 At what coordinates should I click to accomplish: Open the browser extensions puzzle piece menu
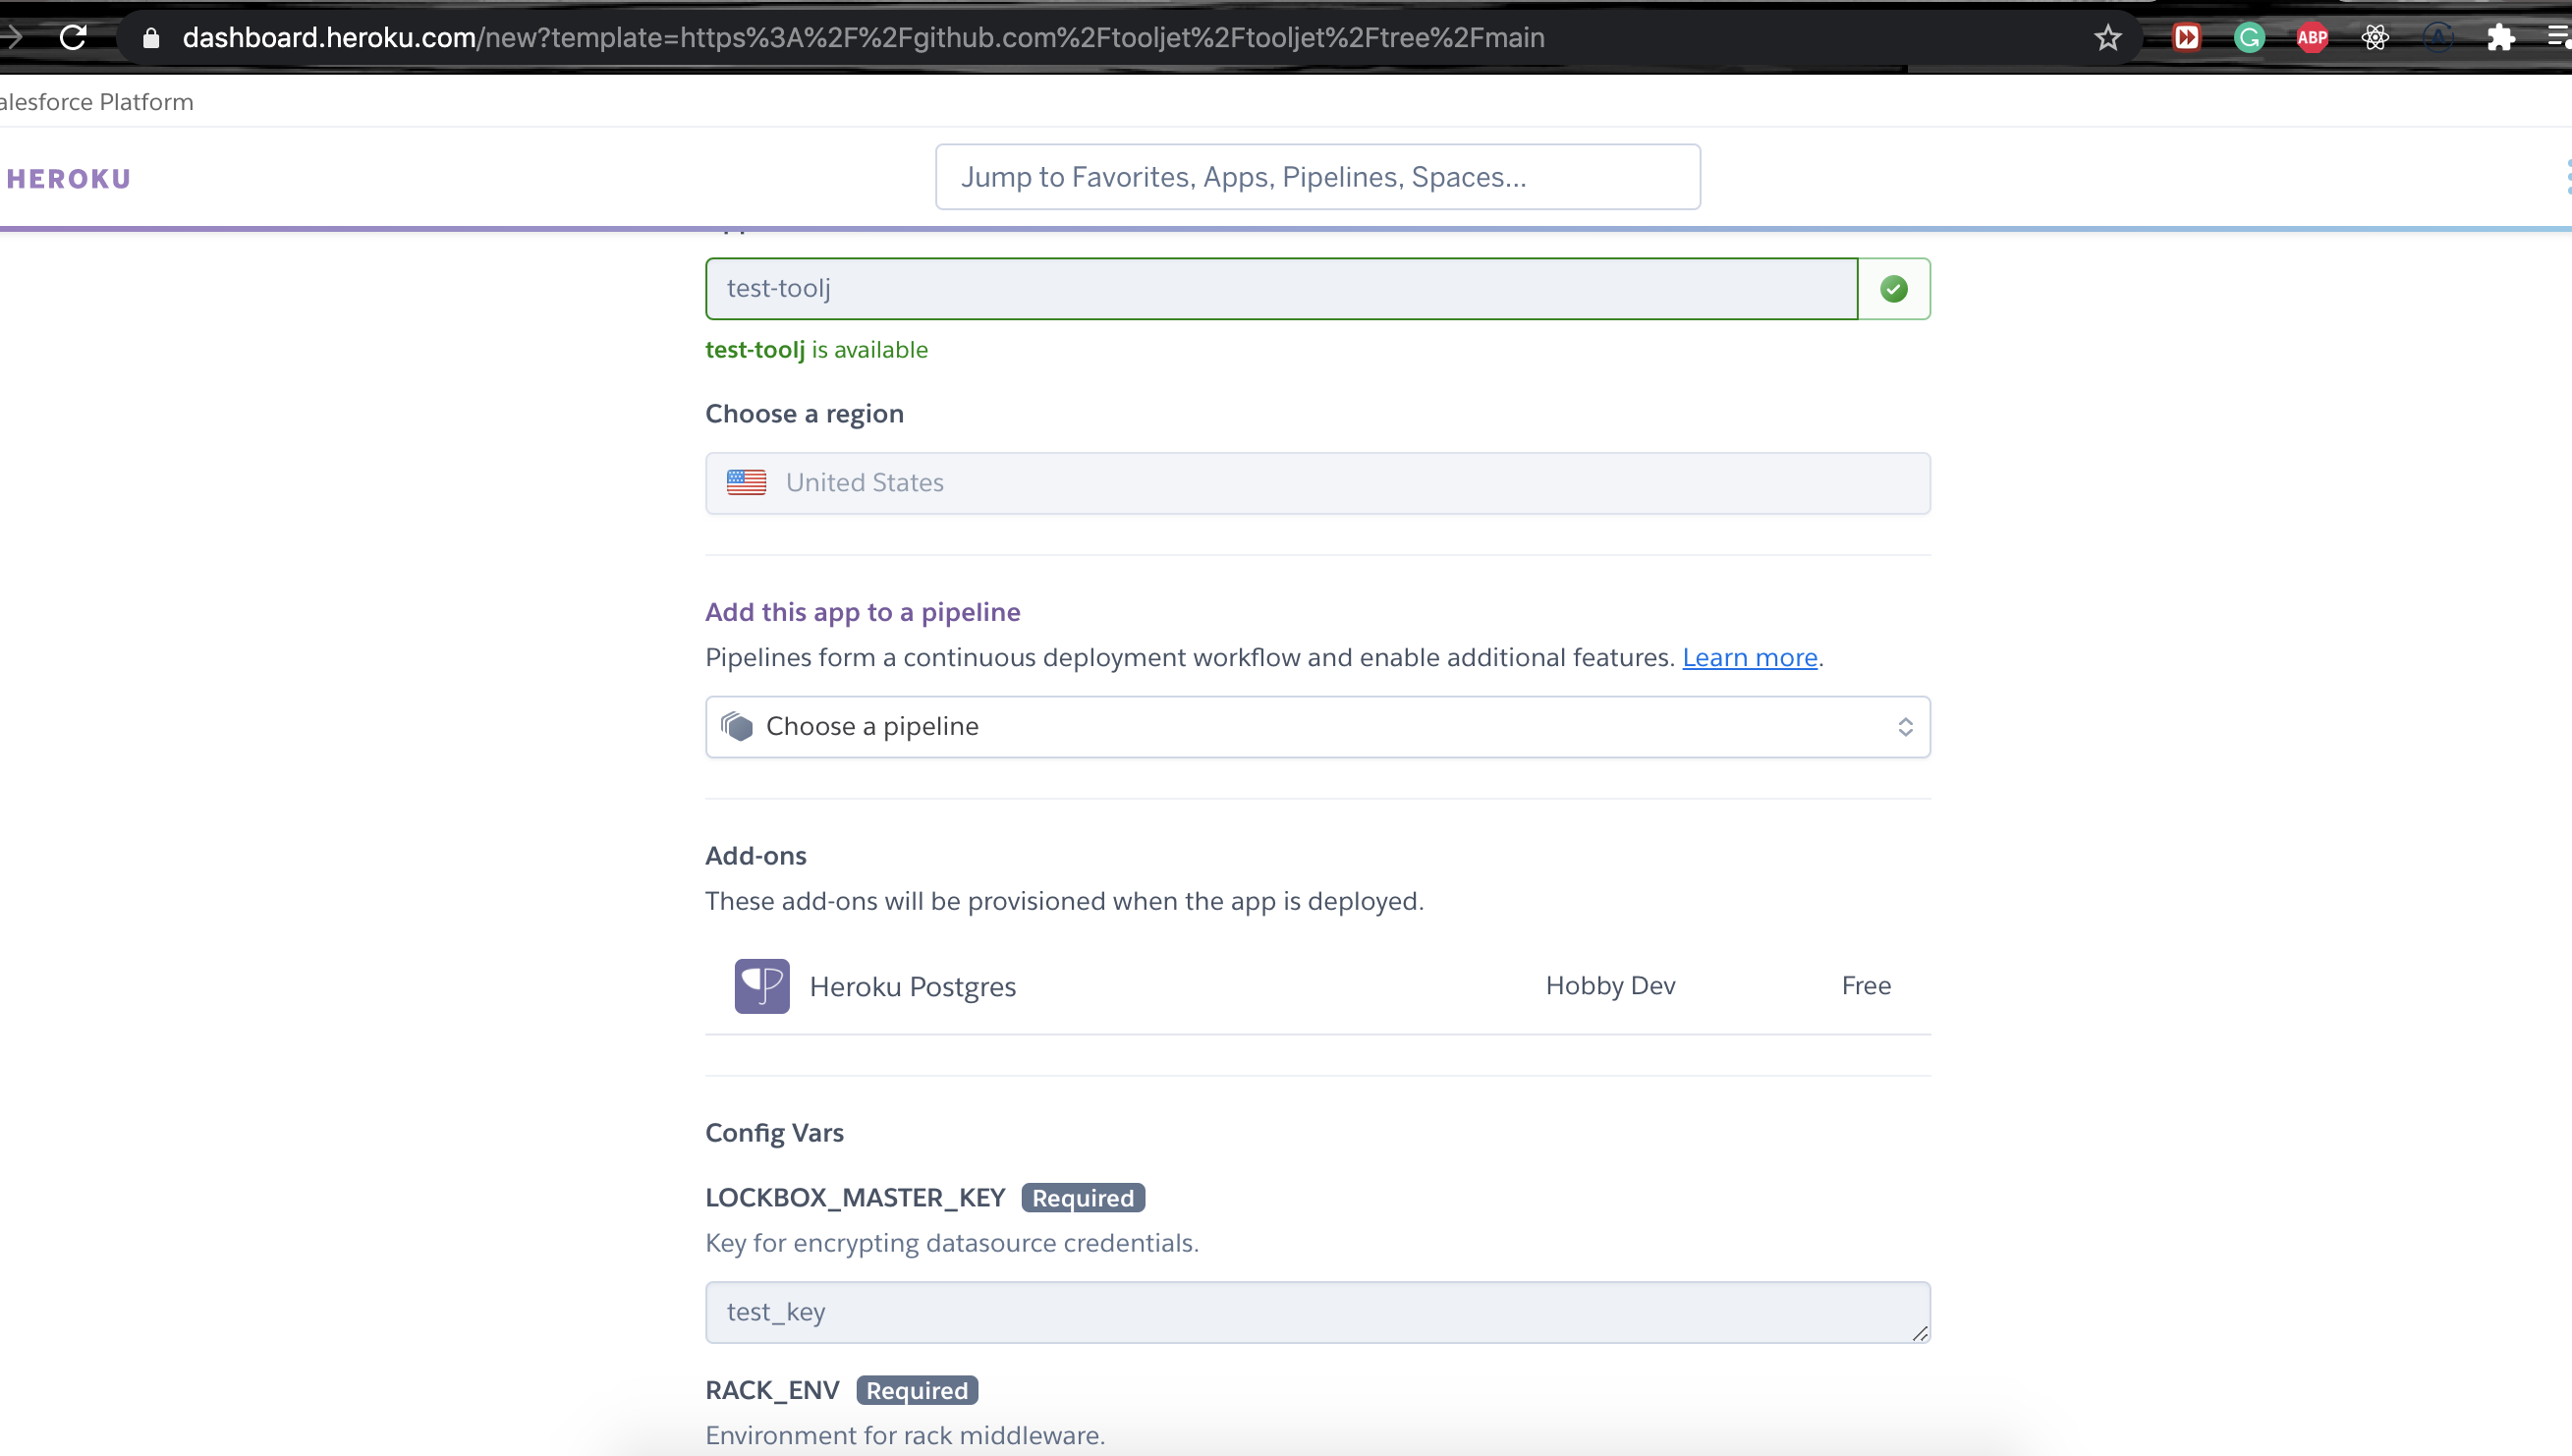pyautogui.click(x=2500, y=37)
